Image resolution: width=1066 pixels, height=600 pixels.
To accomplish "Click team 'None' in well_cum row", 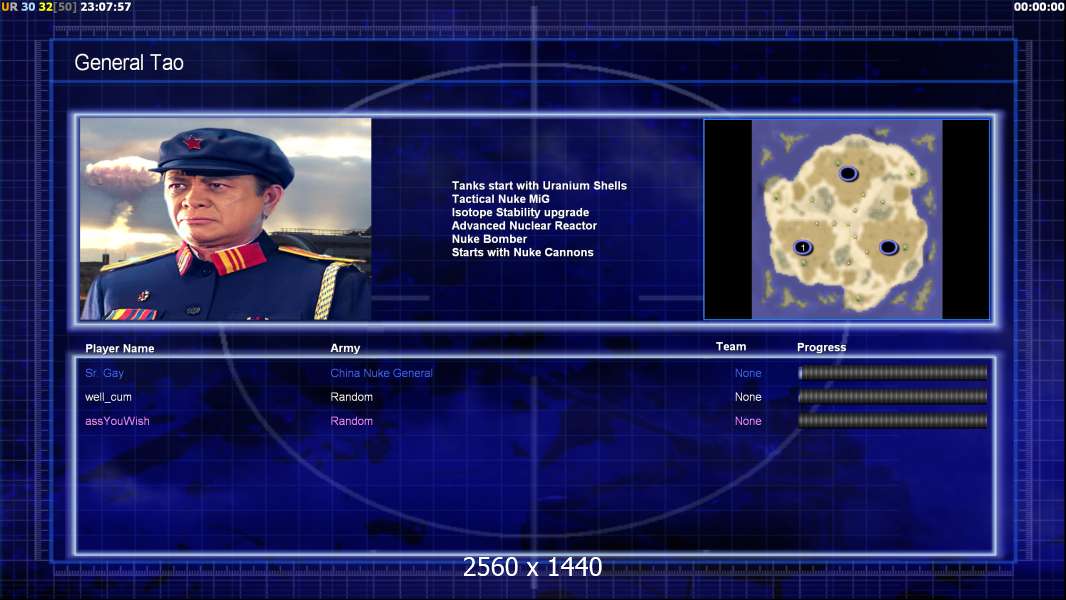I will pos(748,397).
